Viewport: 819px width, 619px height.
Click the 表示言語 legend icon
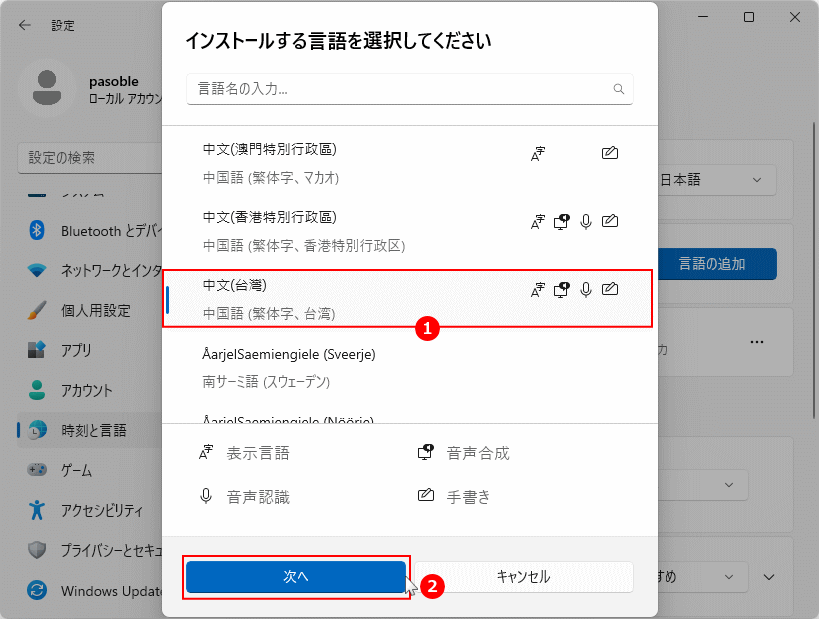point(206,452)
